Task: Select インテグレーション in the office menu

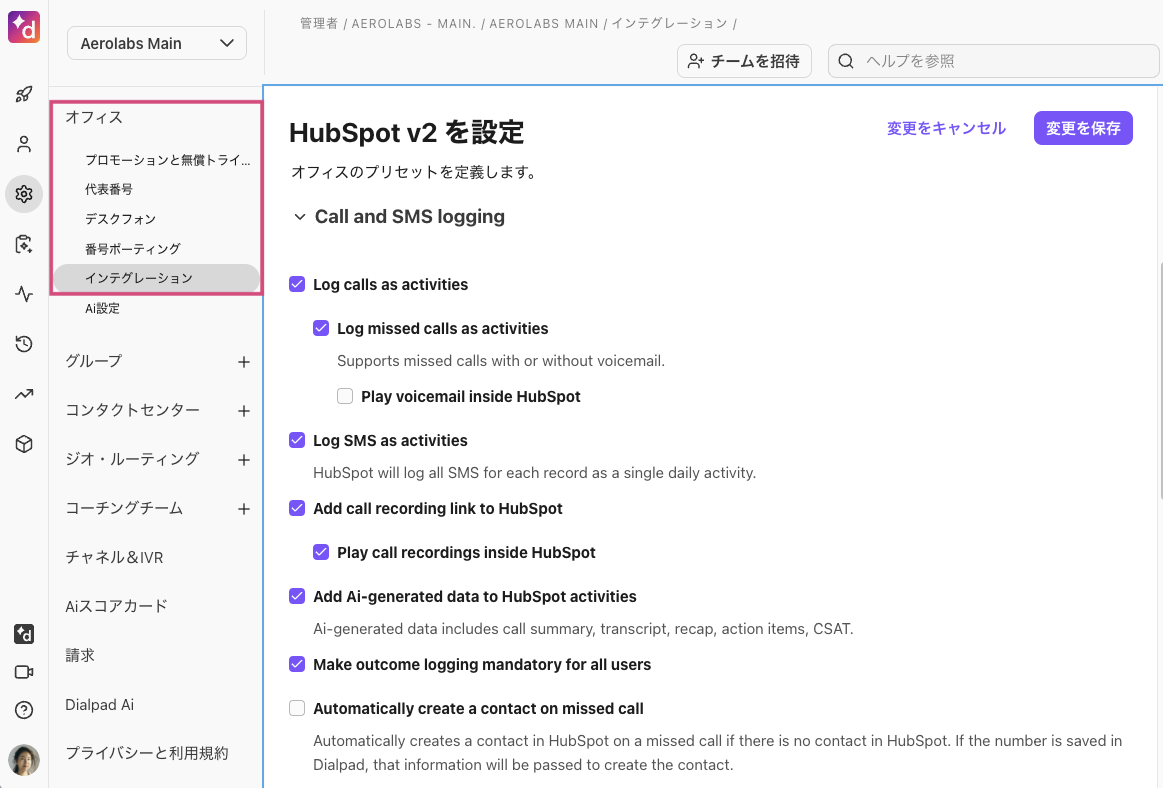Action: point(157,278)
